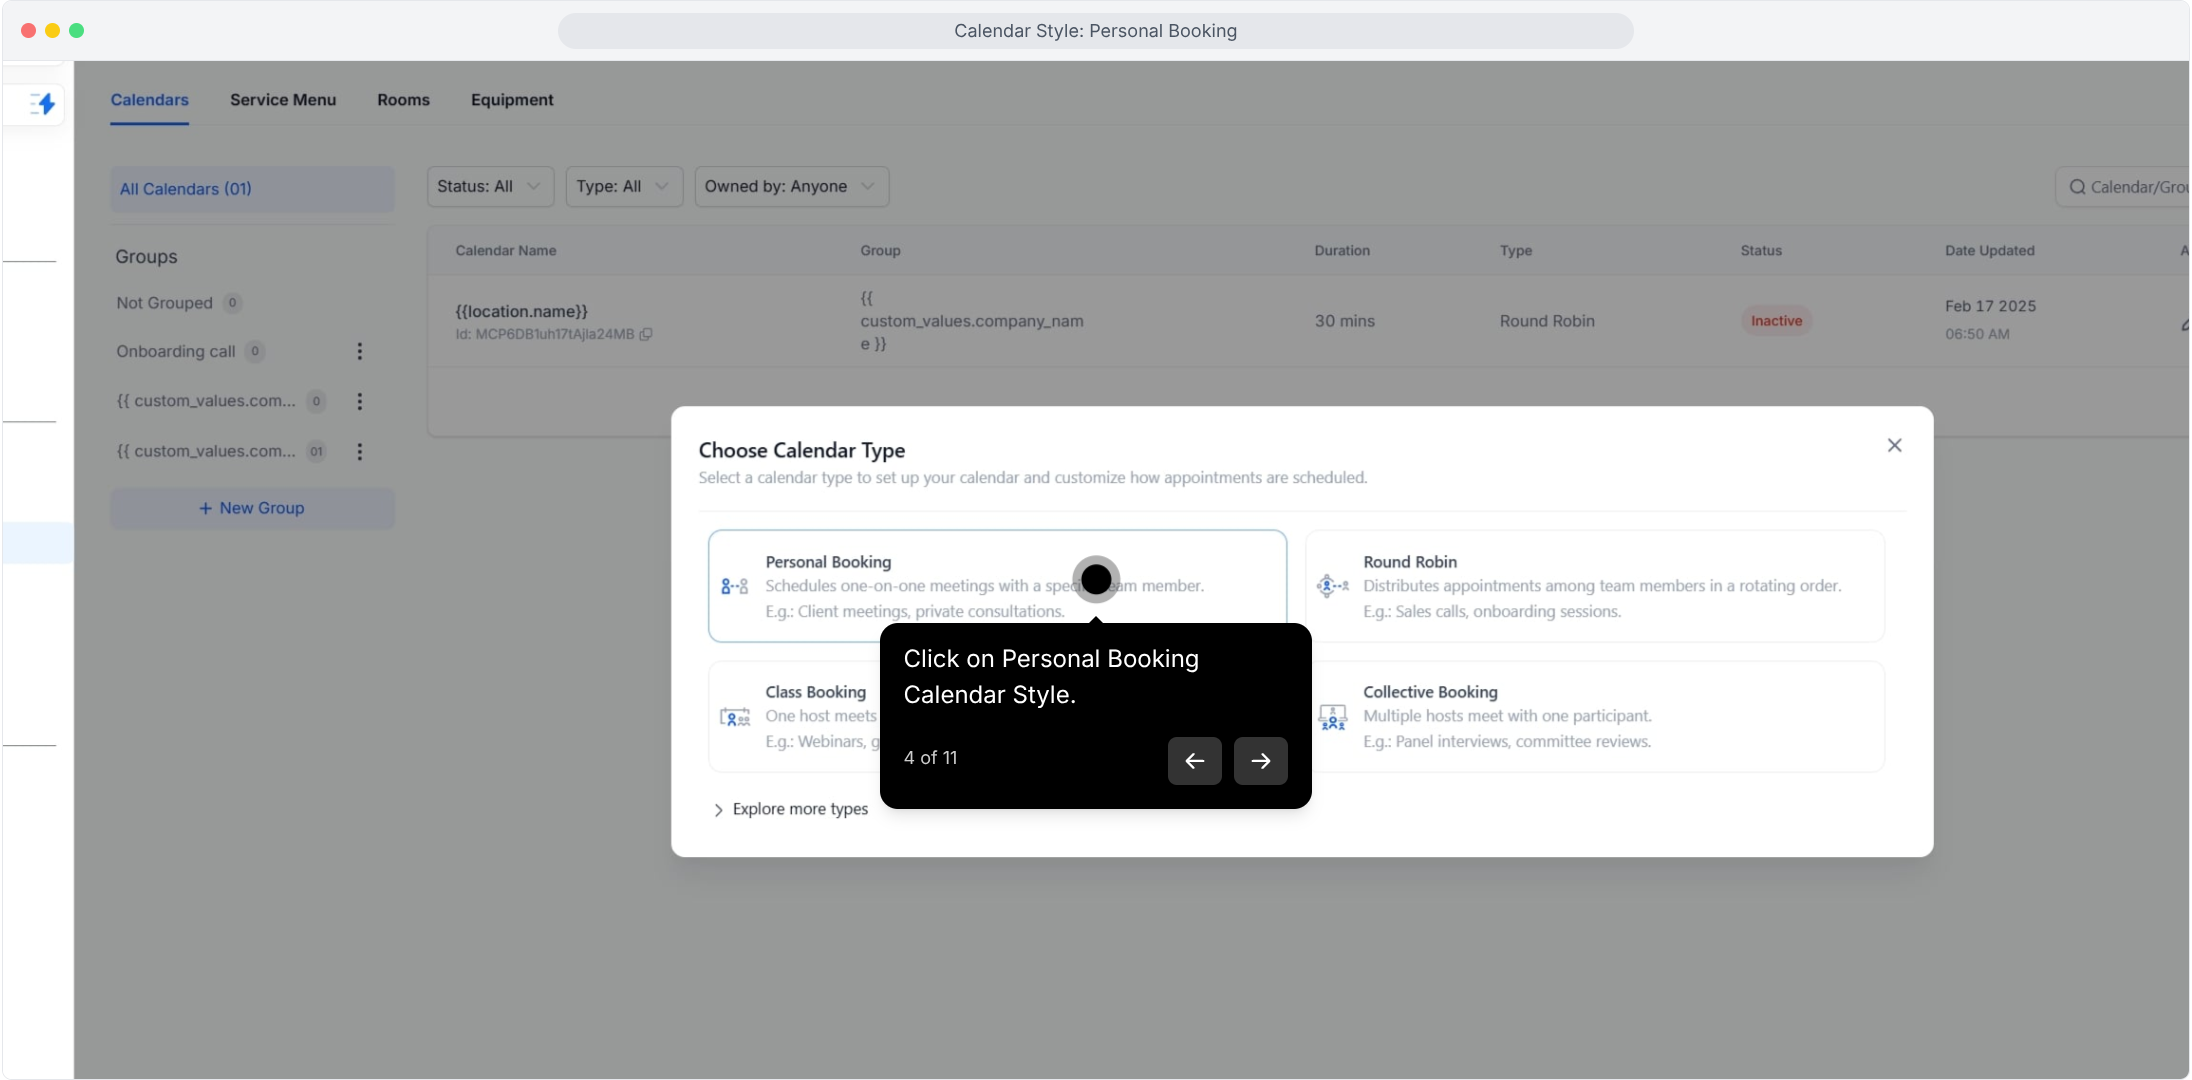Click the New Group button

[252, 508]
